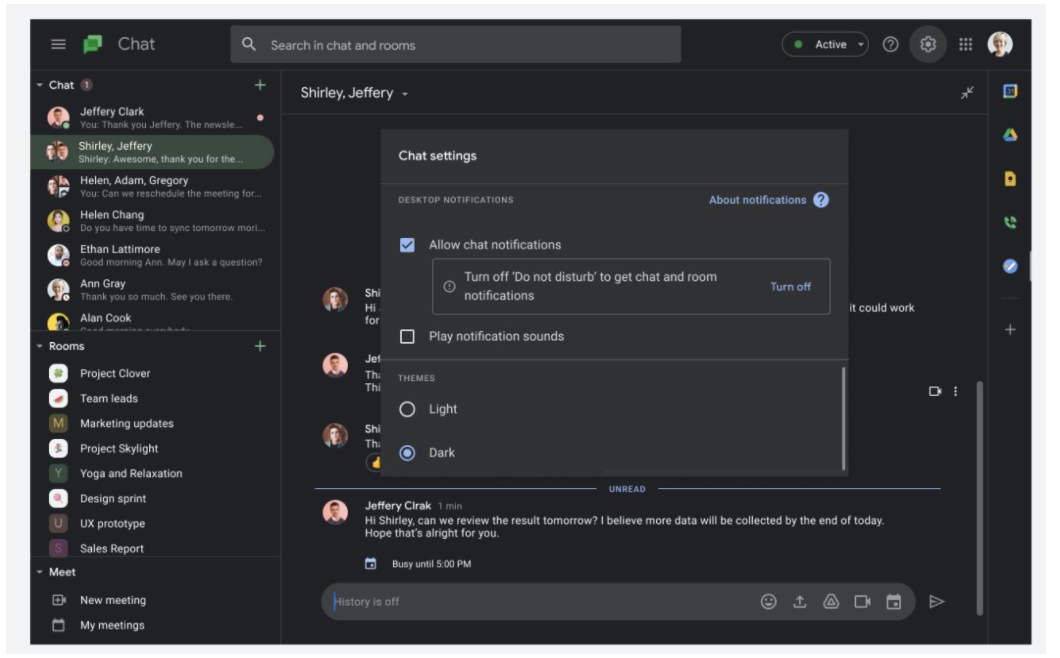Uncheck Allow chat notifications
The image size is (1060, 658).
pyautogui.click(x=407, y=245)
